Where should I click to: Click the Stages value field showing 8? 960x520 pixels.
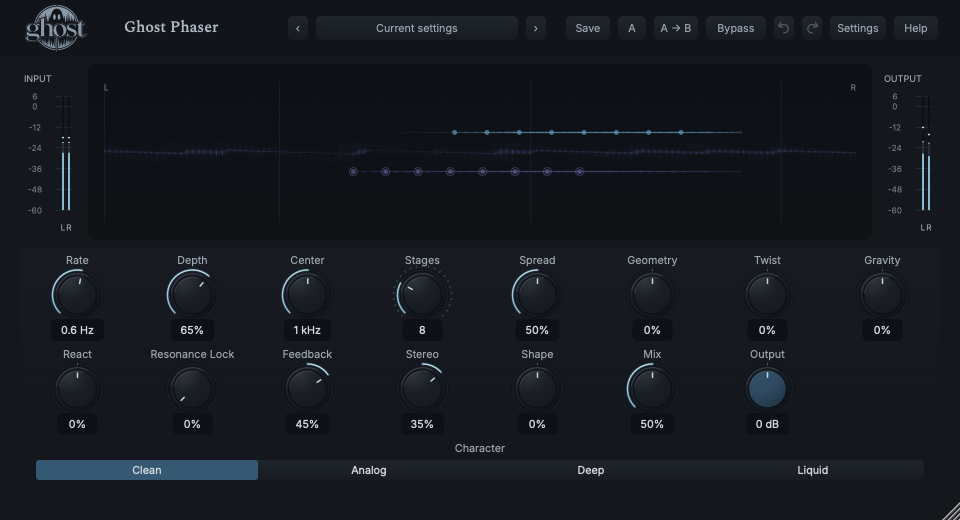tap(422, 330)
